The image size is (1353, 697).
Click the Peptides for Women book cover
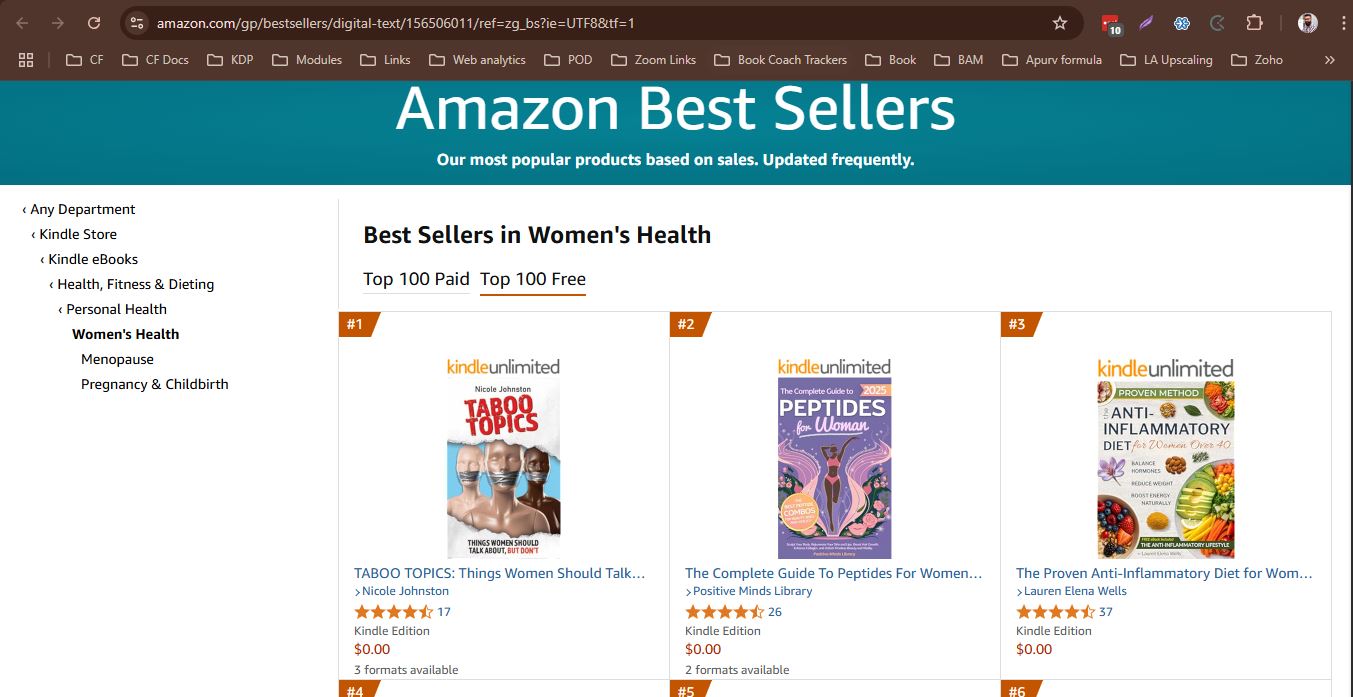[x=834, y=467]
